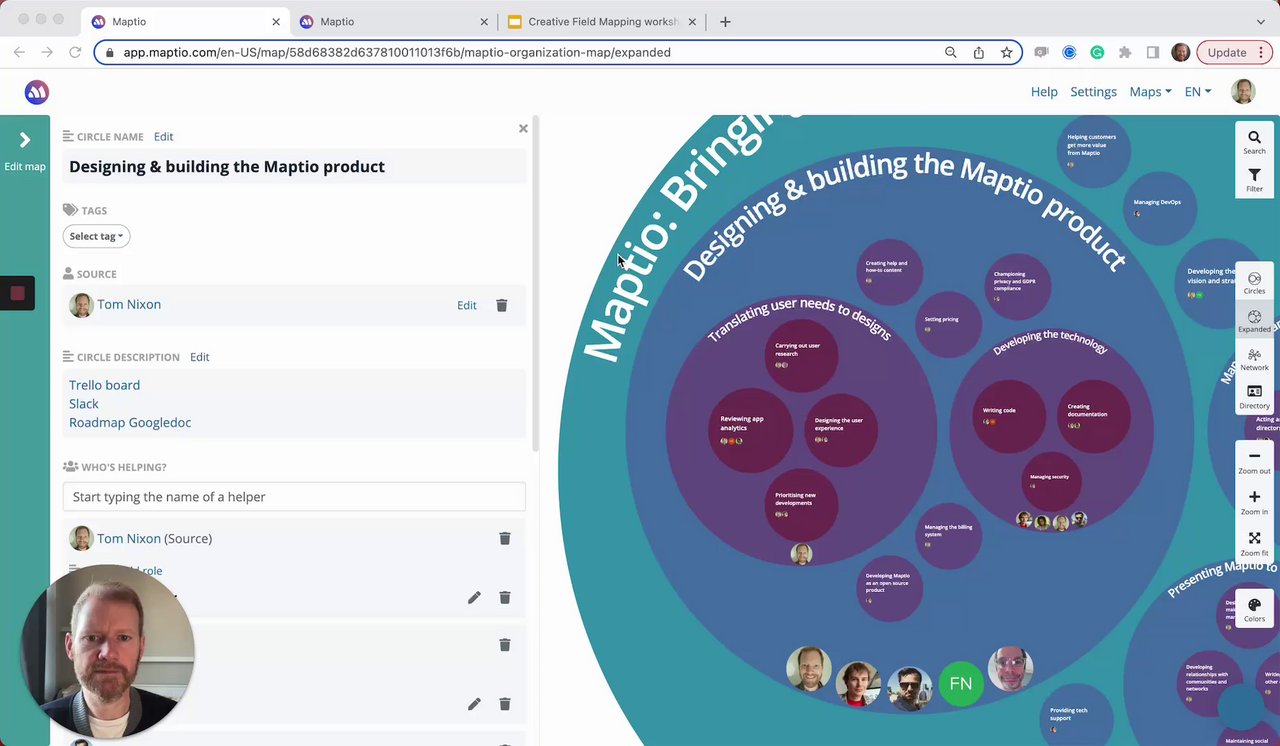This screenshot has height=746, width=1280.
Task: Delete Tom Nixon as source
Action: tap(502, 305)
